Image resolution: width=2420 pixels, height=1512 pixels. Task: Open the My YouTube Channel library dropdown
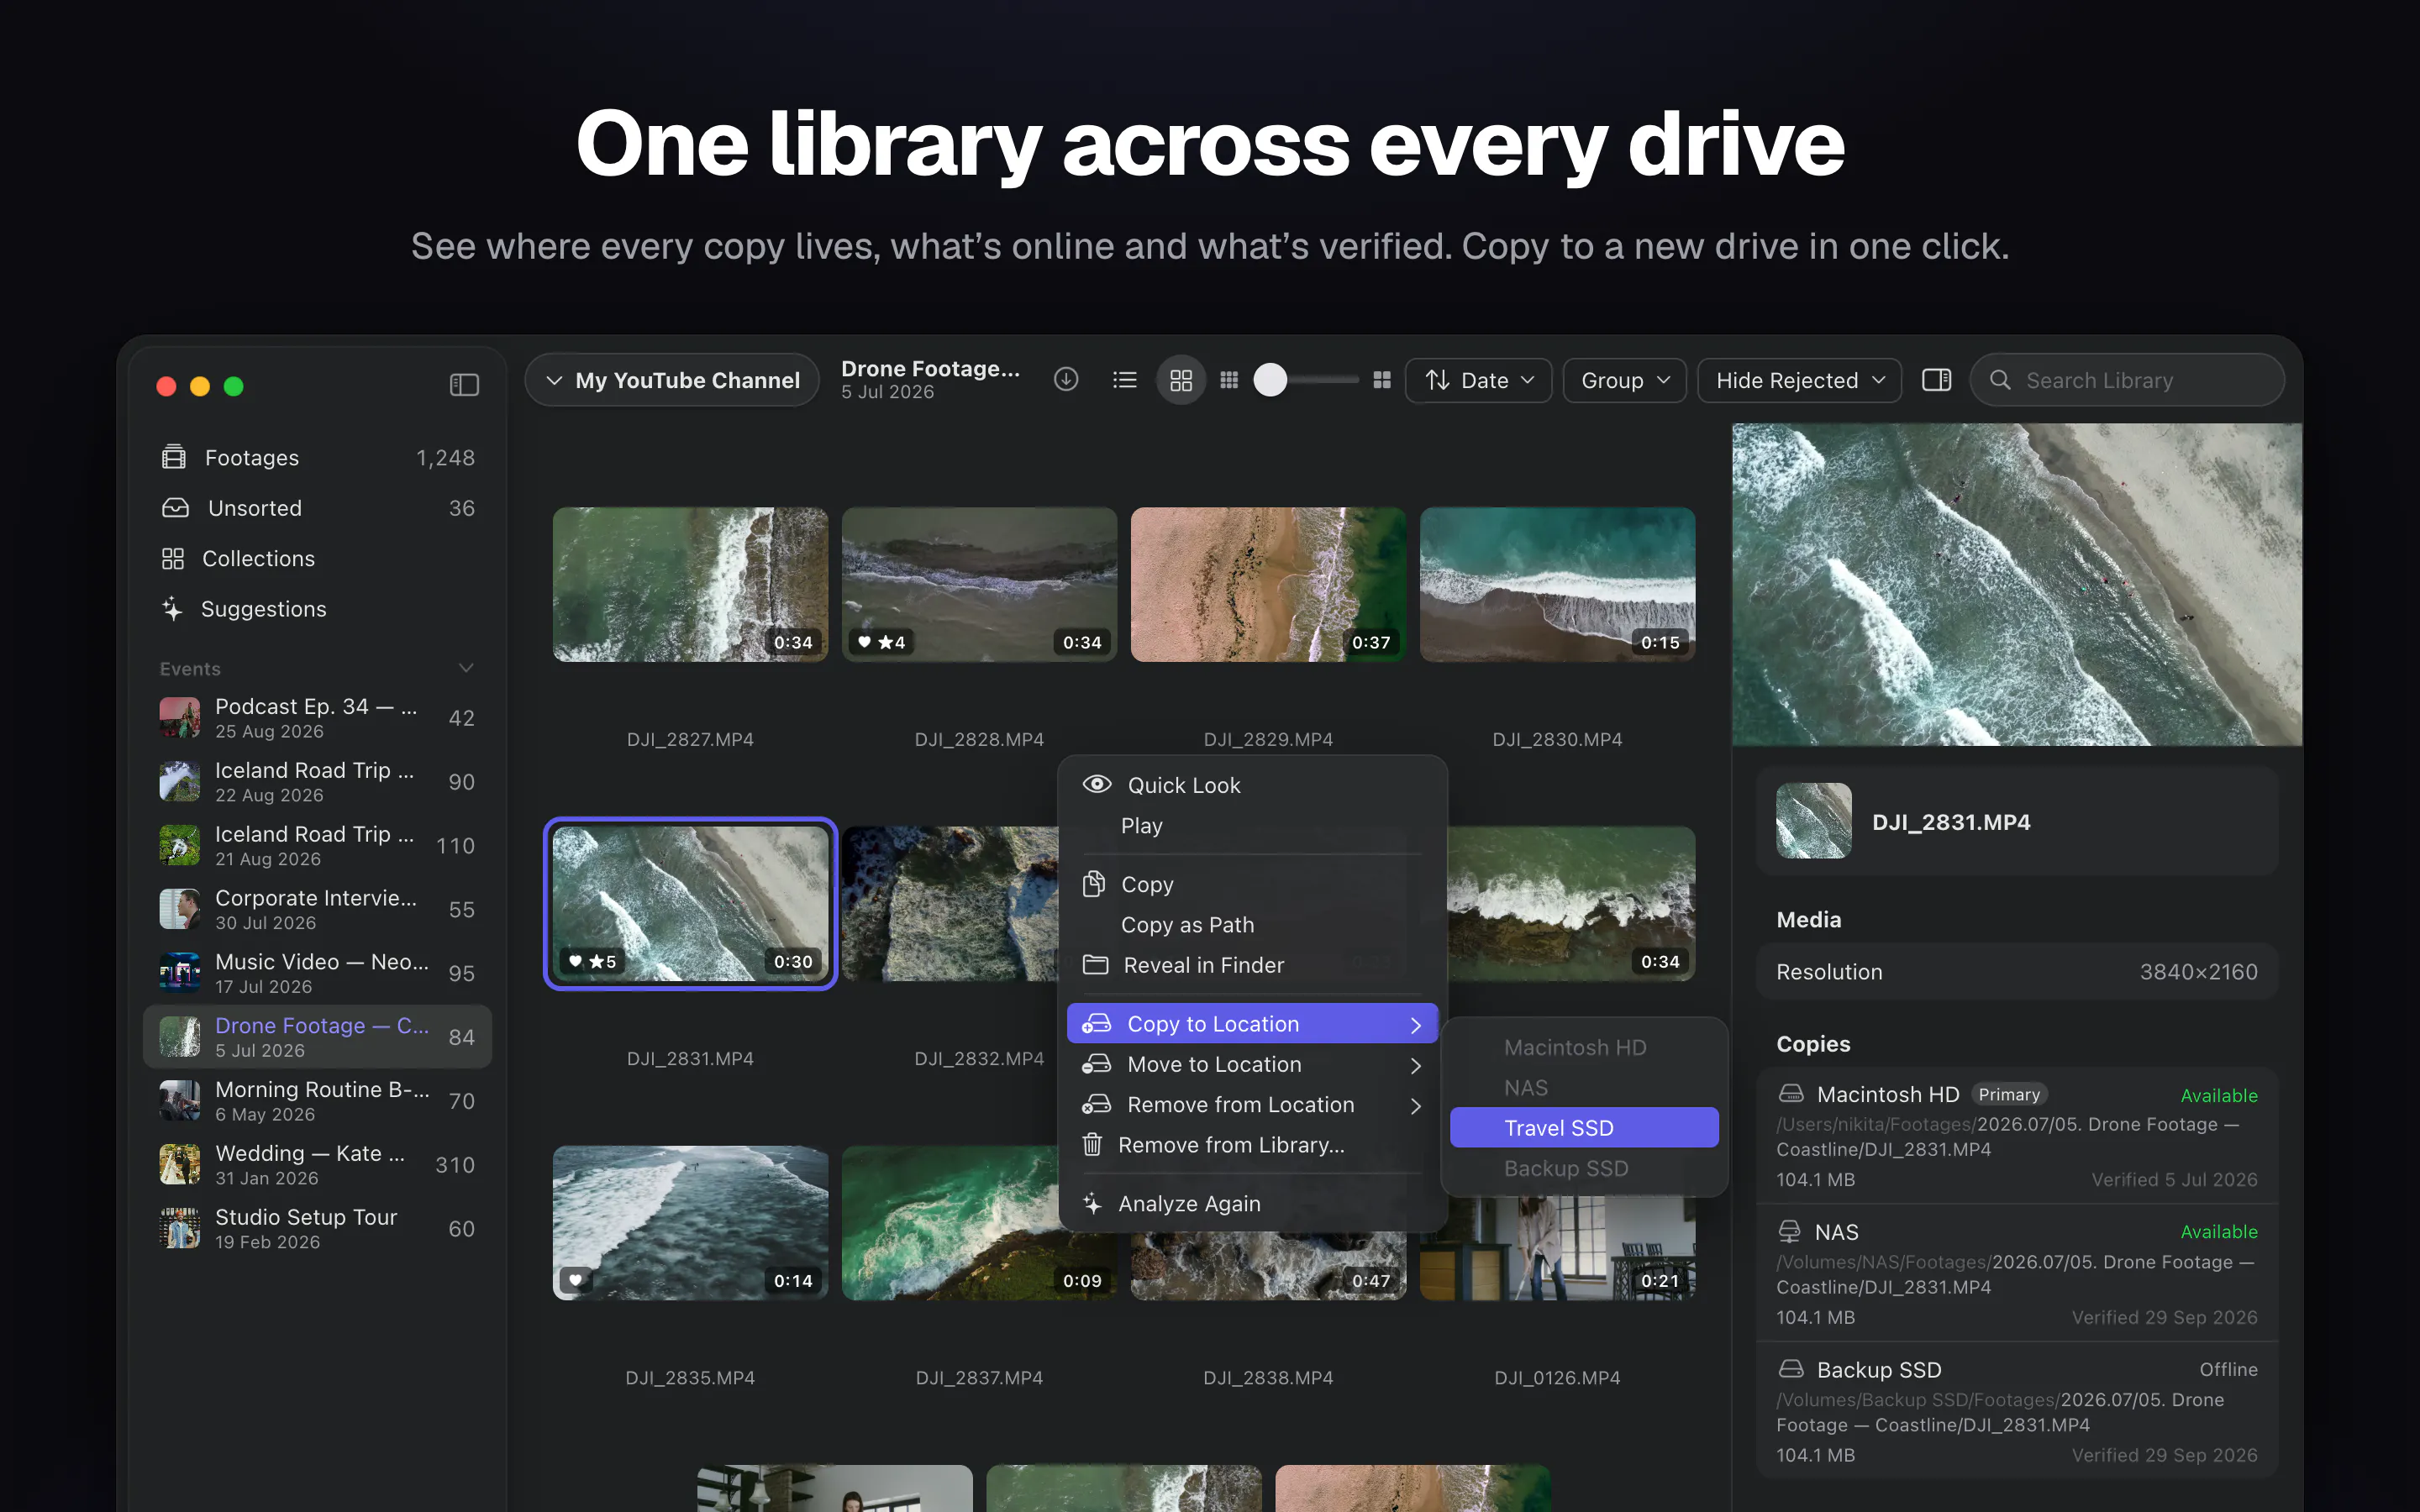(x=672, y=380)
